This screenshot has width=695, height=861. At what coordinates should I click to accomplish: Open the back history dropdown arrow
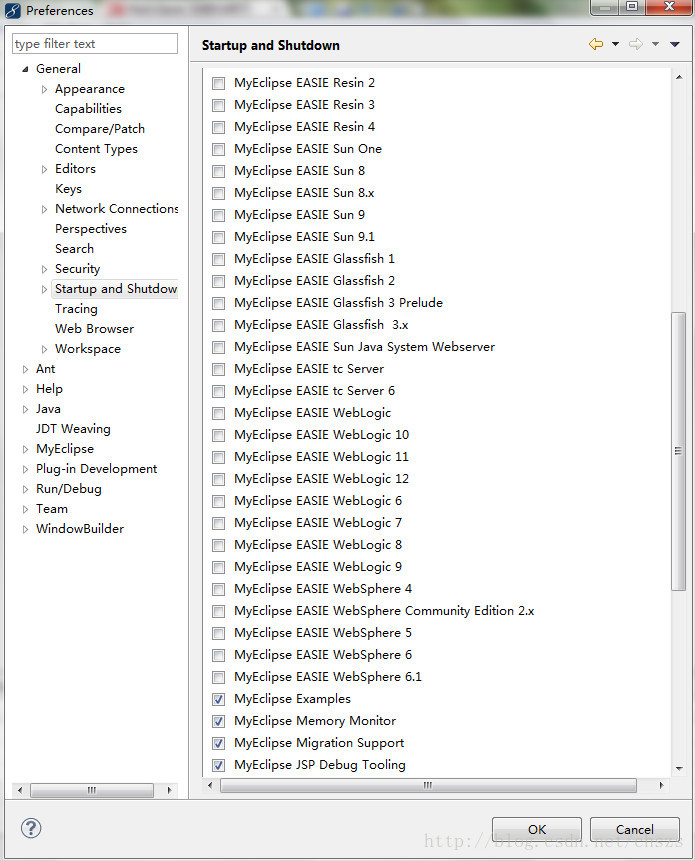(615, 44)
